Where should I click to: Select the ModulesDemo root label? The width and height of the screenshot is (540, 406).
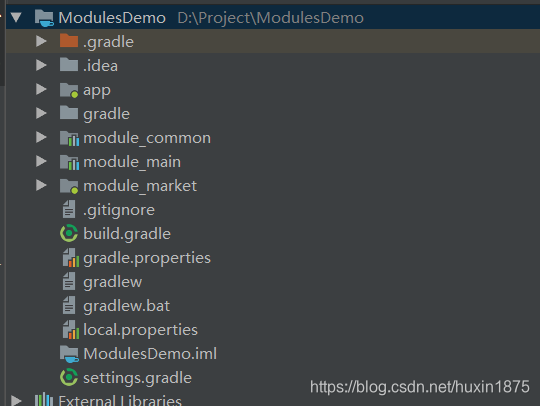(x=112, y=18)
